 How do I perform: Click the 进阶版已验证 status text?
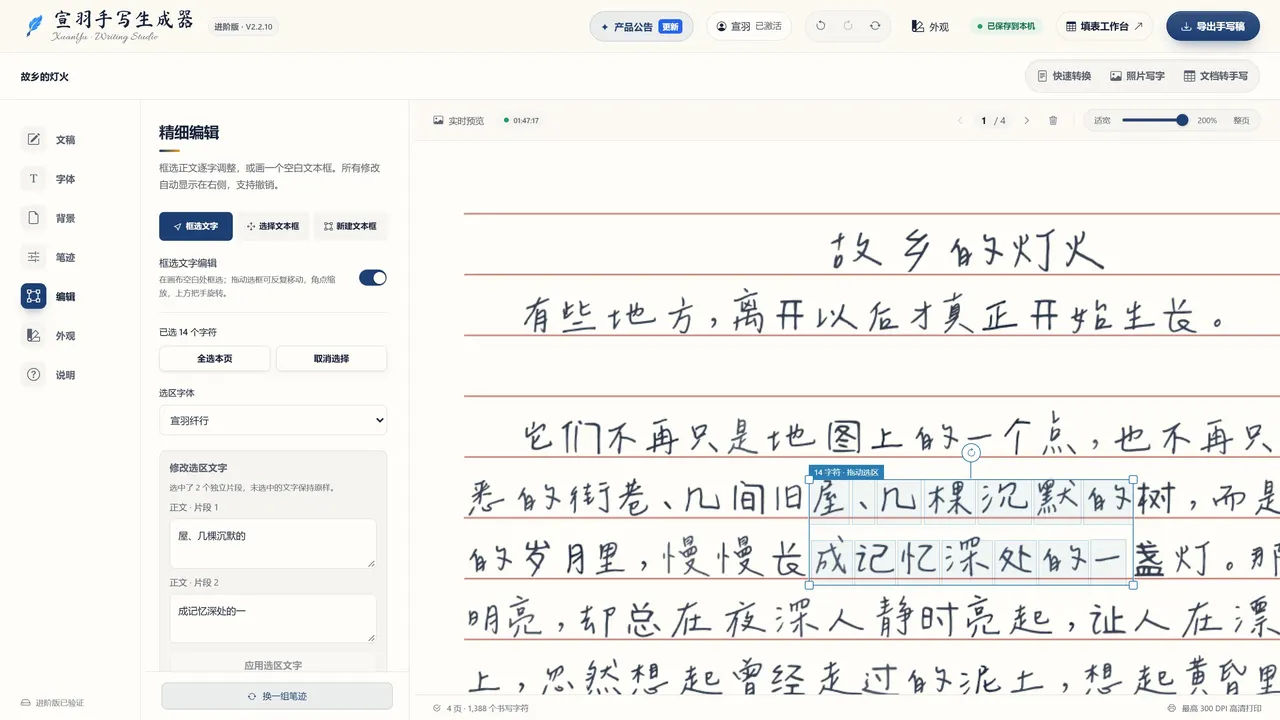coord(59,703)
